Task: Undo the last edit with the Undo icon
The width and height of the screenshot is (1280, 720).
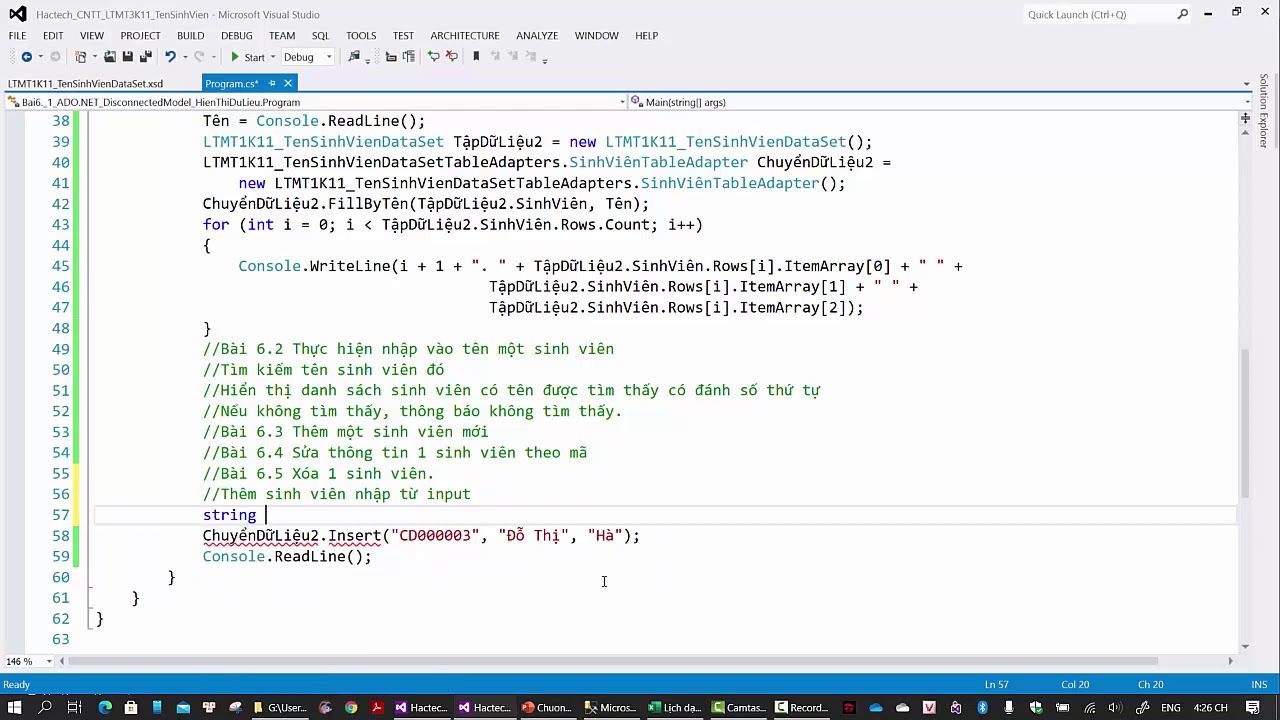Action: (170, 57)
